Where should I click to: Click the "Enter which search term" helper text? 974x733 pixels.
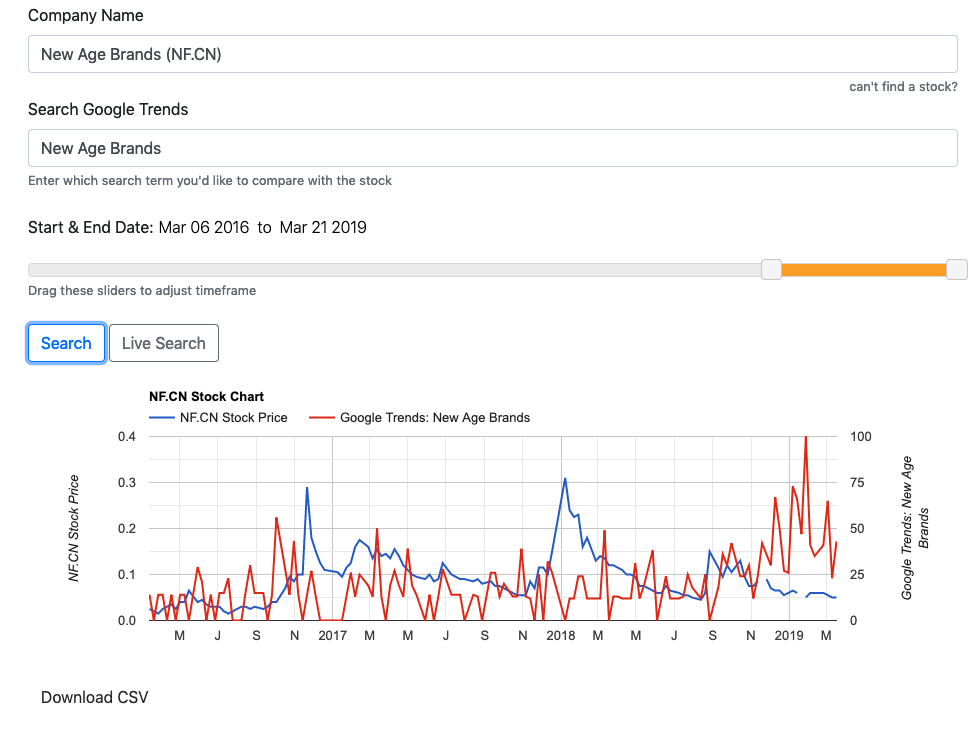[x=210, y=180]
